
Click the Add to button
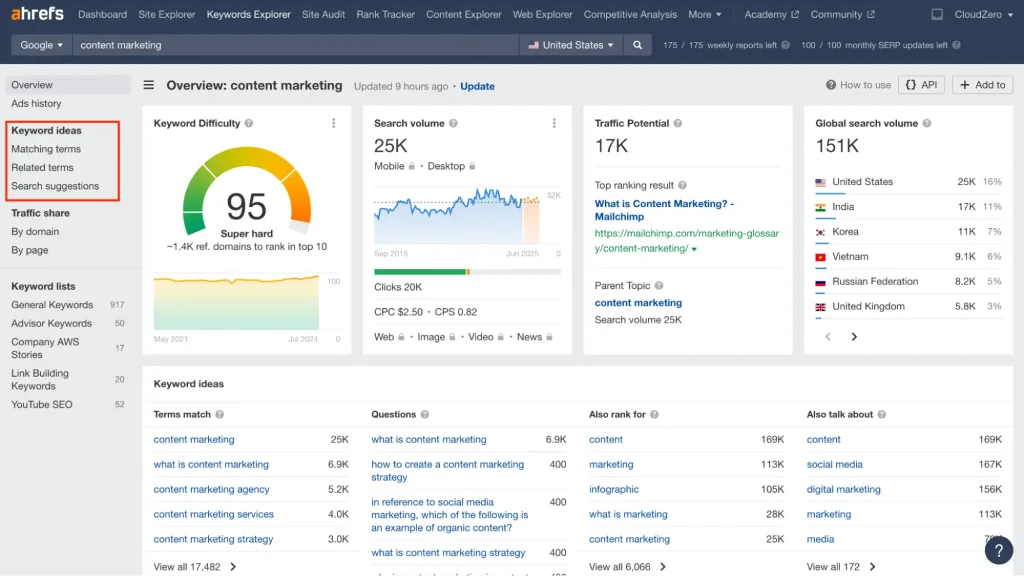981,85
